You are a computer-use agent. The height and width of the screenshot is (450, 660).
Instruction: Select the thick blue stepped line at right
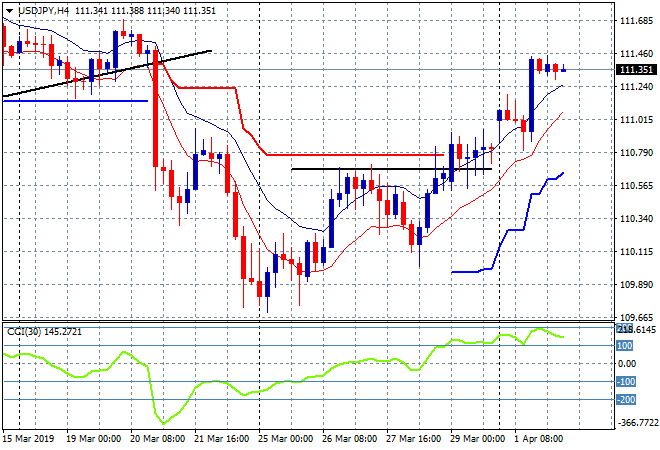tap(516, 230)
